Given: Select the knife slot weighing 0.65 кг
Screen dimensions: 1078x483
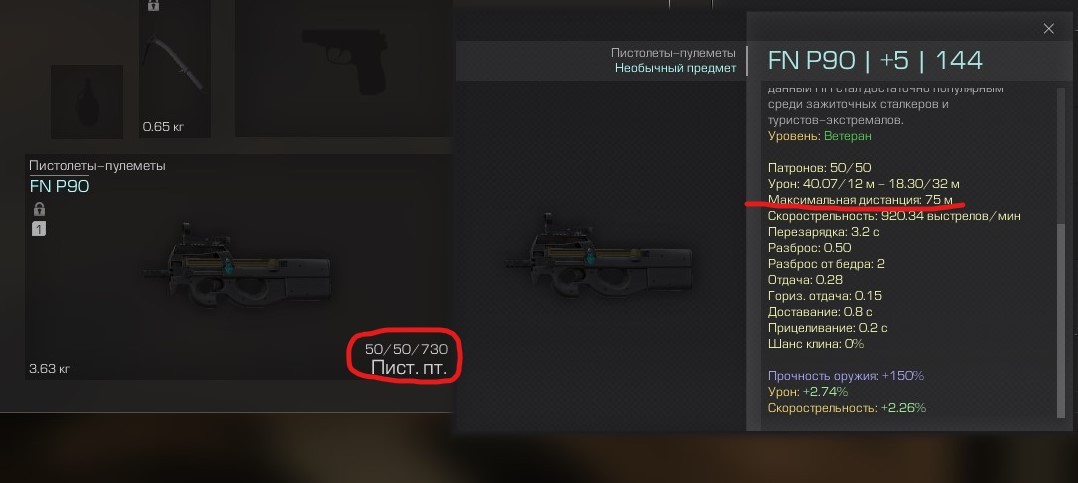Looking at the screenshot, I should [175, 69].
